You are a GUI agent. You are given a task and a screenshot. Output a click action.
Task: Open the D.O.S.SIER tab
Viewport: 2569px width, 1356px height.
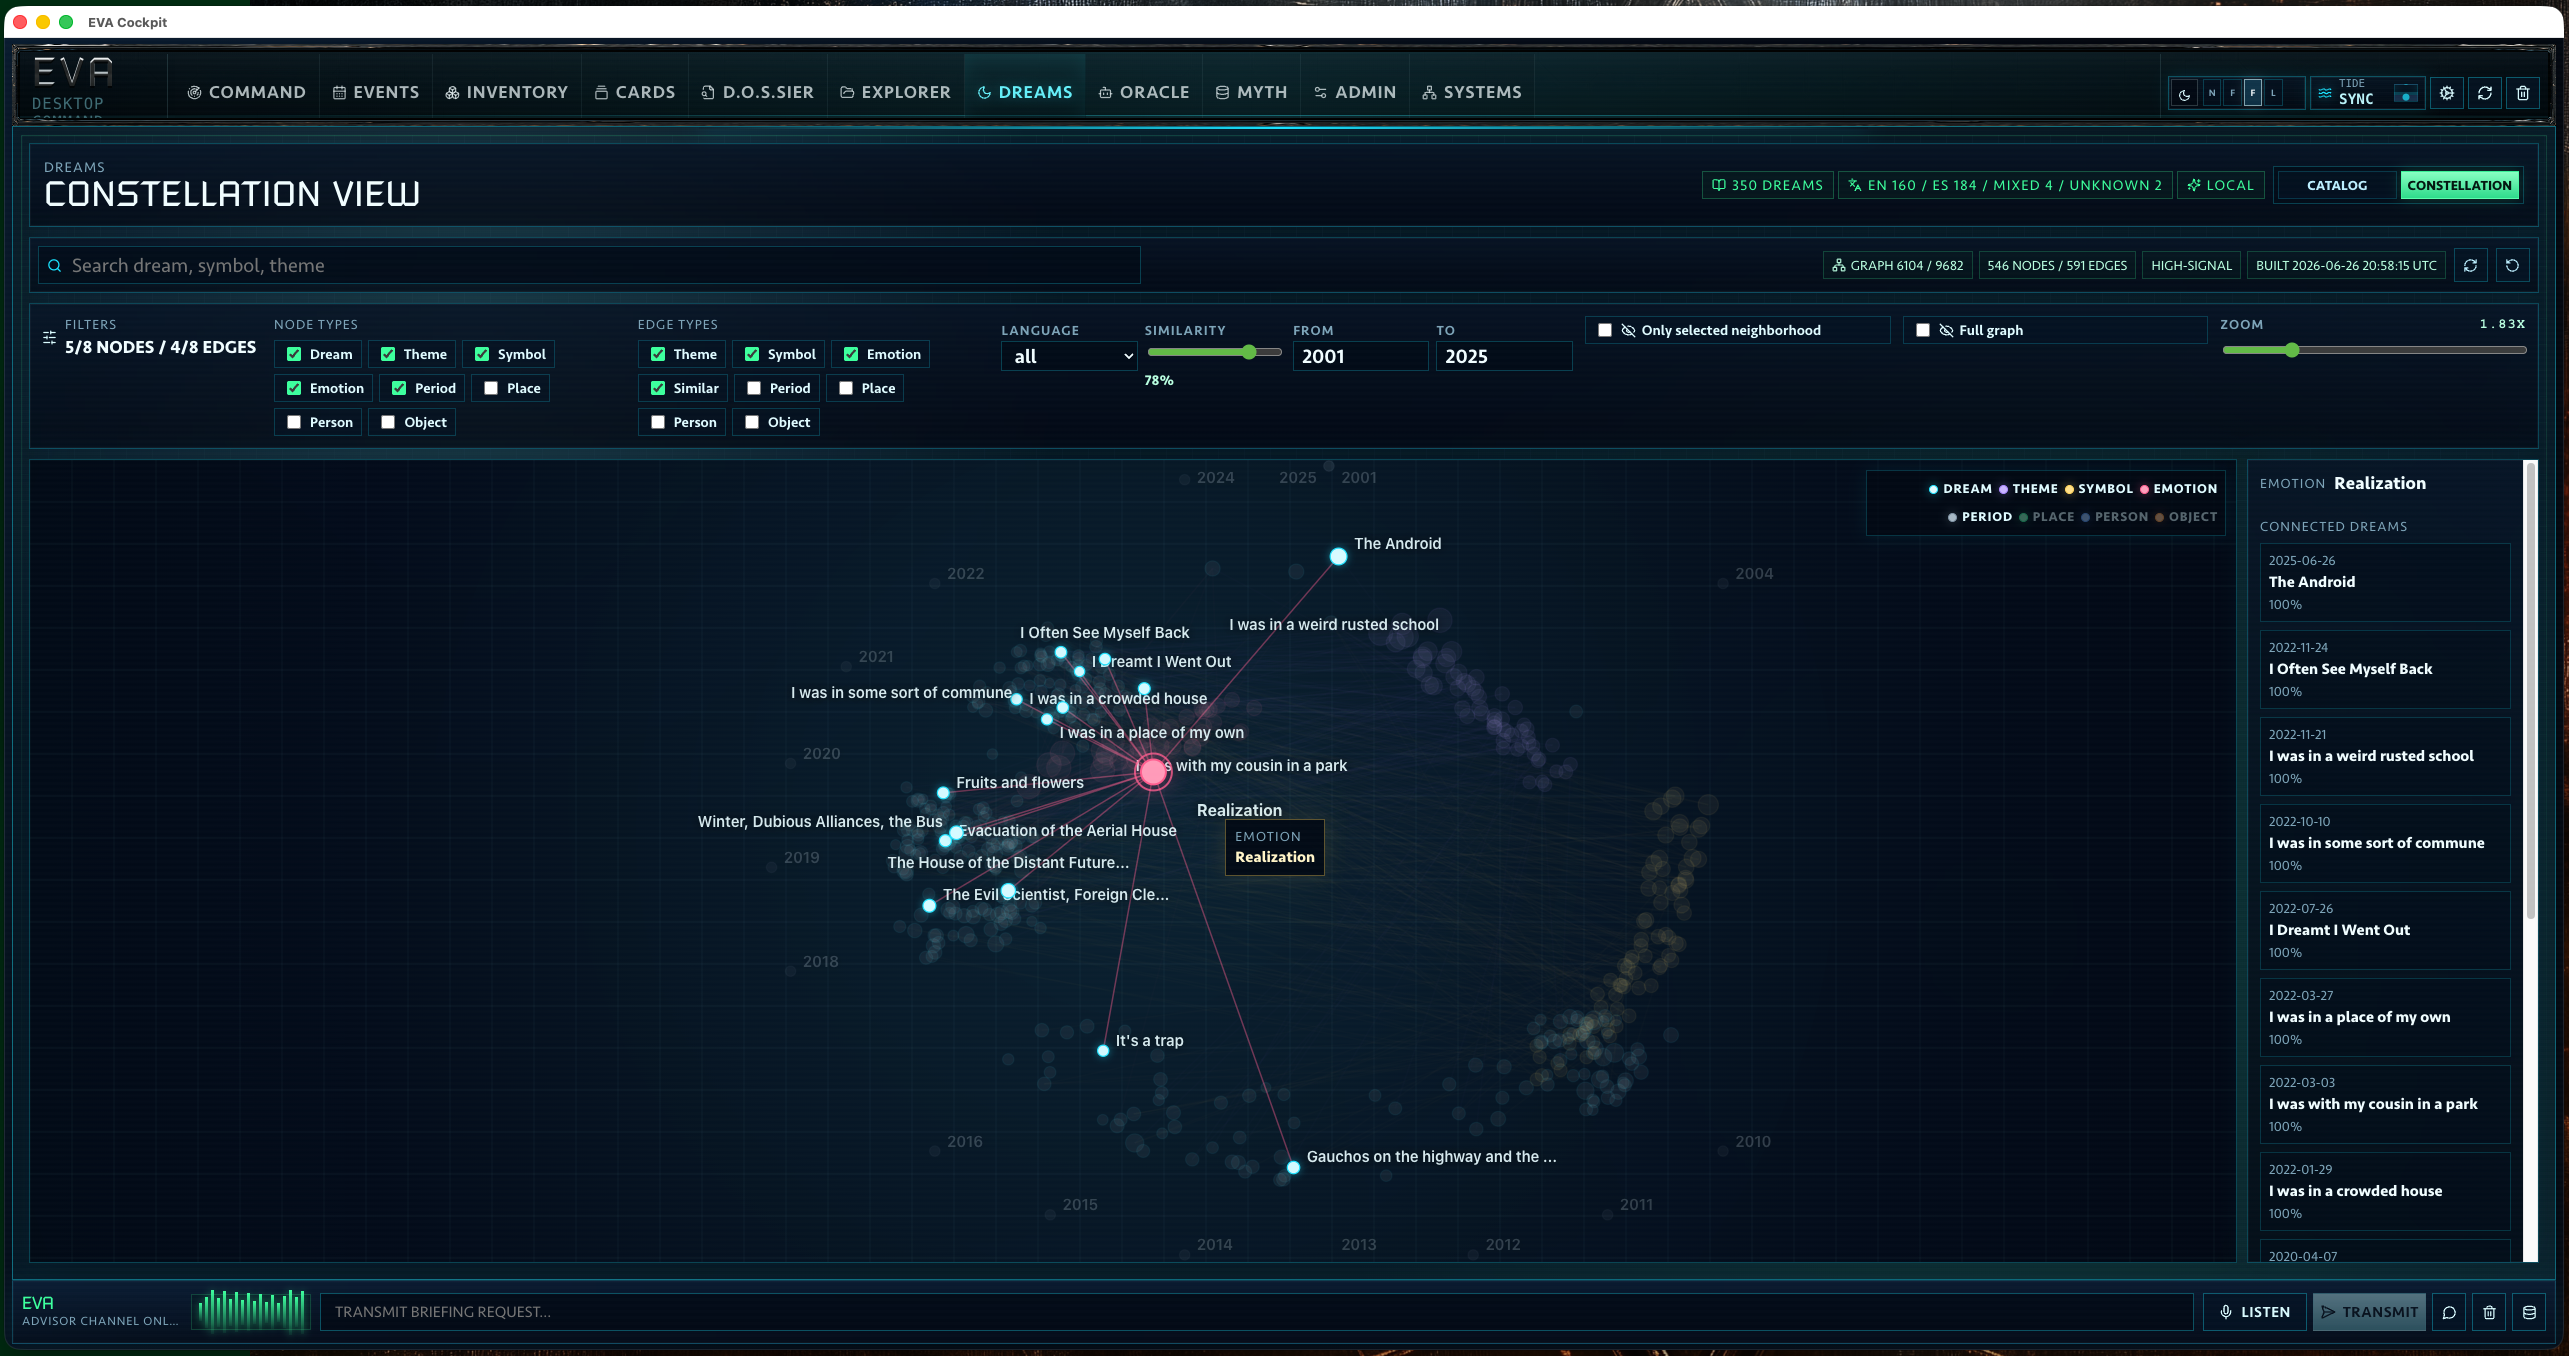coord(758,92)
